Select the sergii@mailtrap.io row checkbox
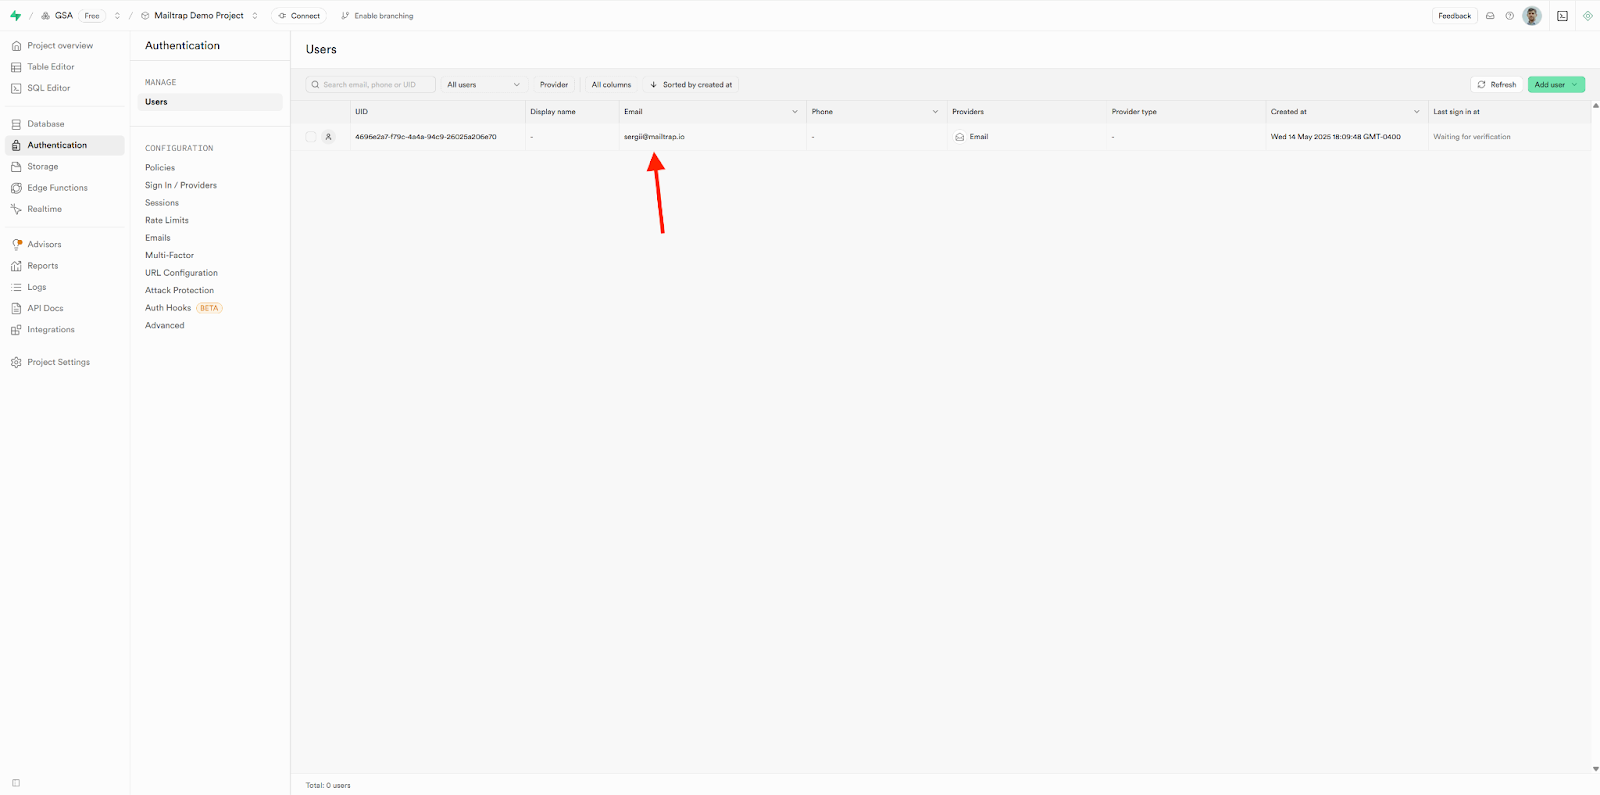This screenshot has height=795, width=1600. coord(311,137)
